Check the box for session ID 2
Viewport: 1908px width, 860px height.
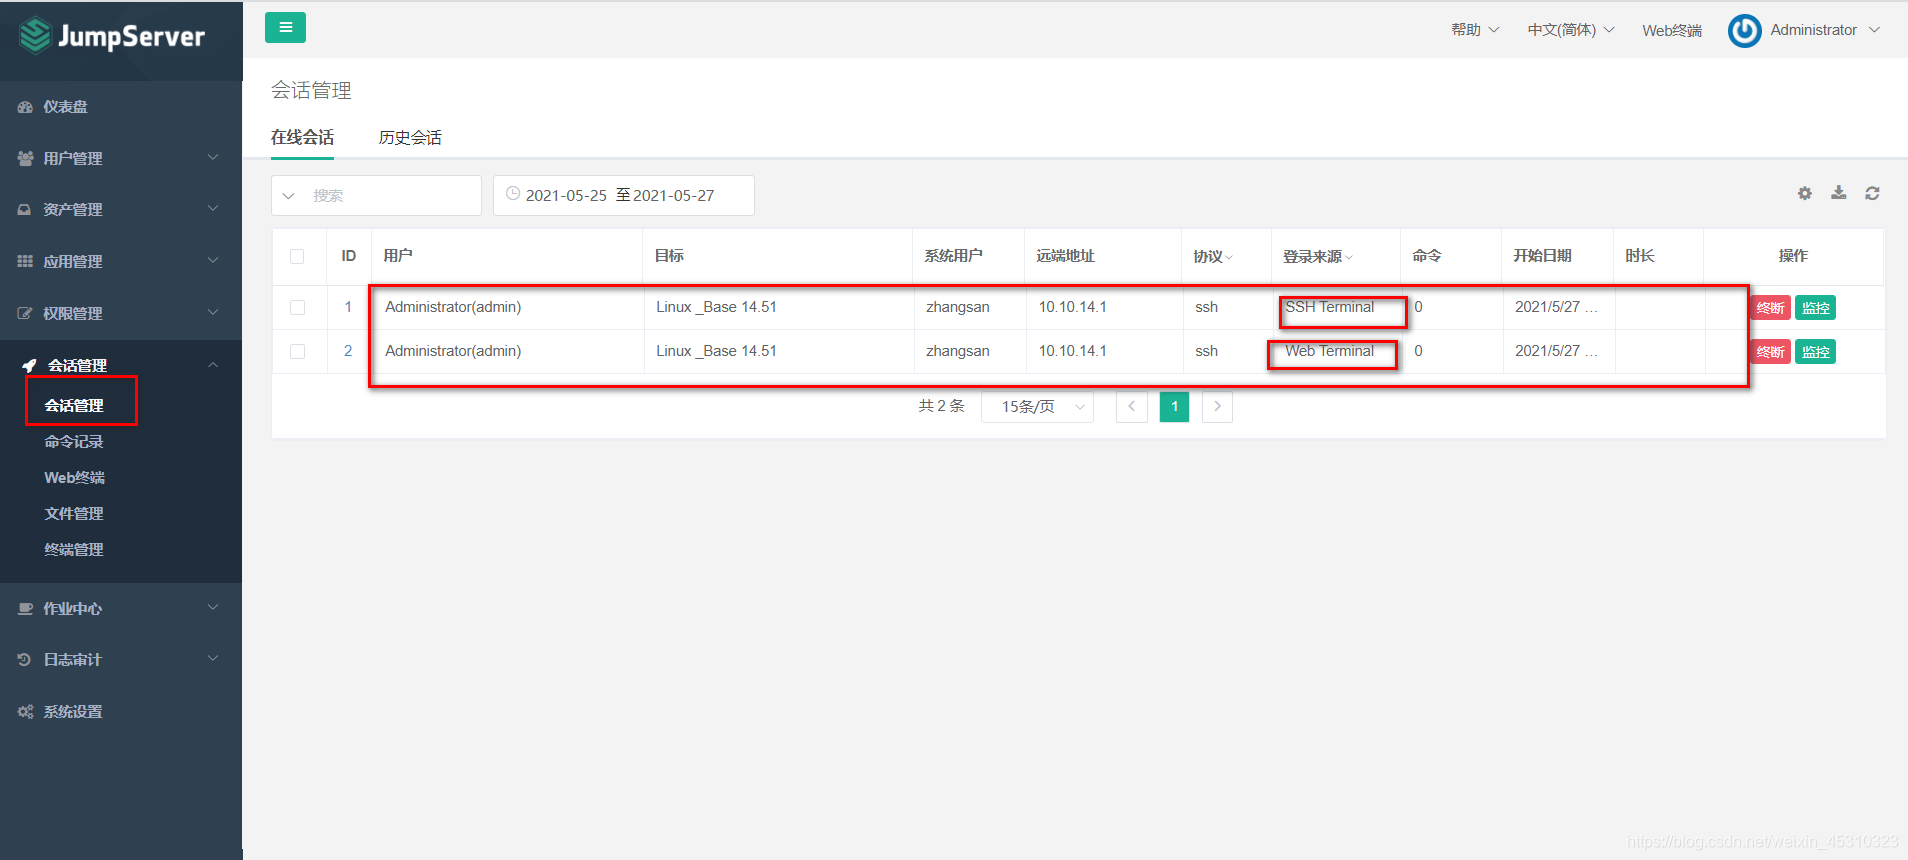tap(297, 351)
